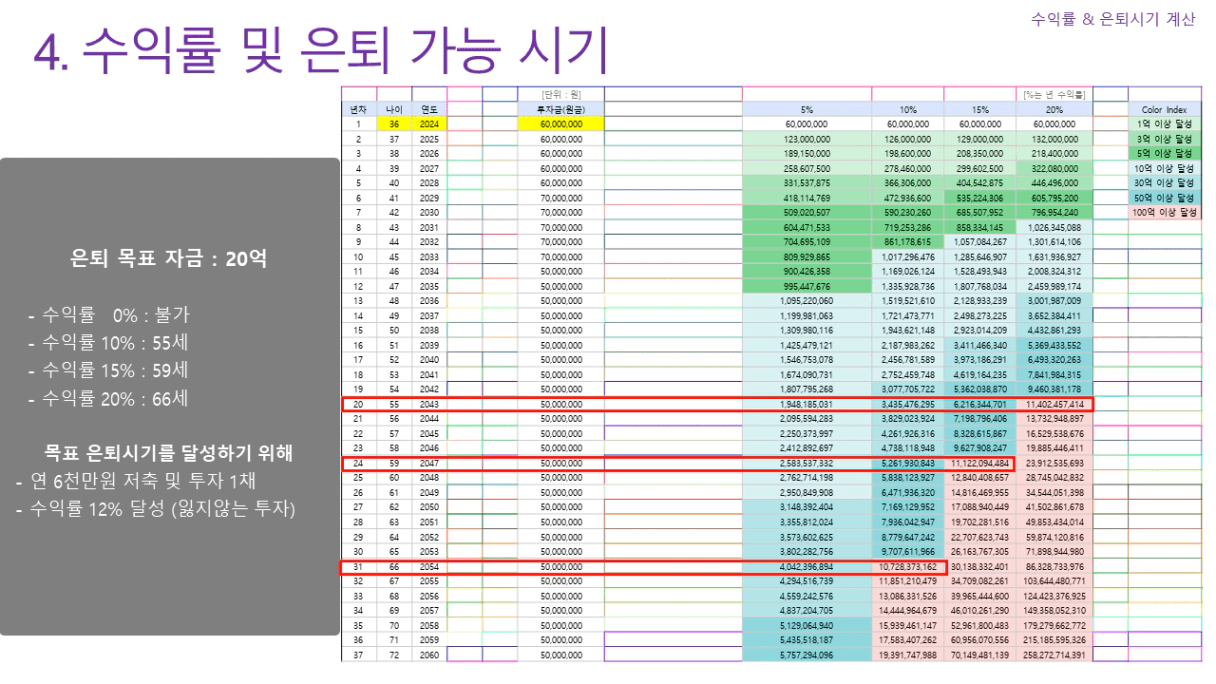The image size is (1216, 684).
Task: Select the '수익률 20% : 66세' line
Action: [108, 399]
